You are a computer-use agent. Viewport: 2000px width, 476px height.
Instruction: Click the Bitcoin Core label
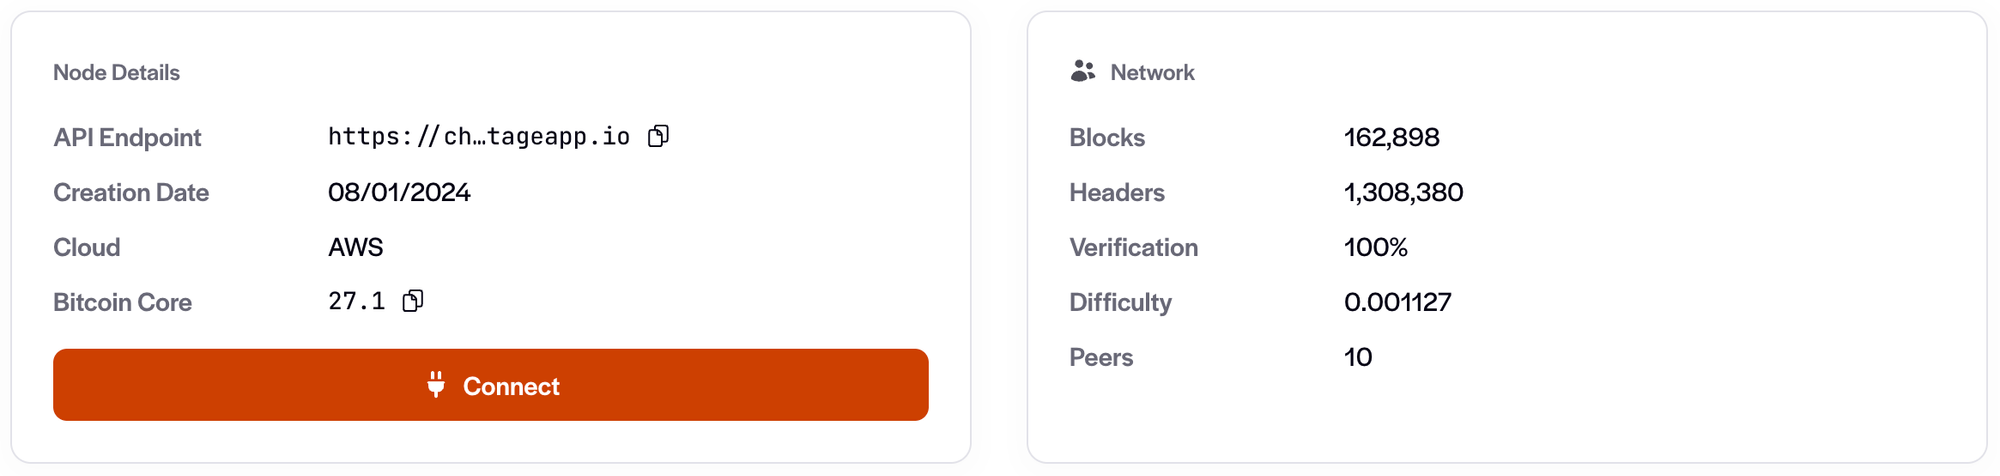click(x=122, y=302)
